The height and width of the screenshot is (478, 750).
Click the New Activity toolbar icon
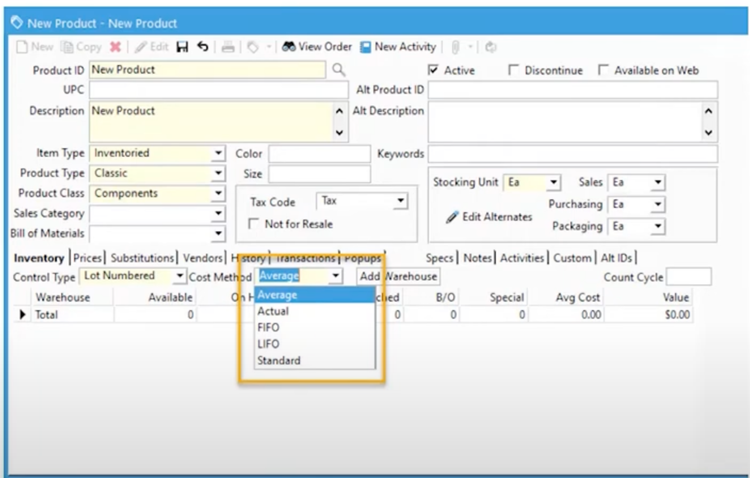pos(398,47)
